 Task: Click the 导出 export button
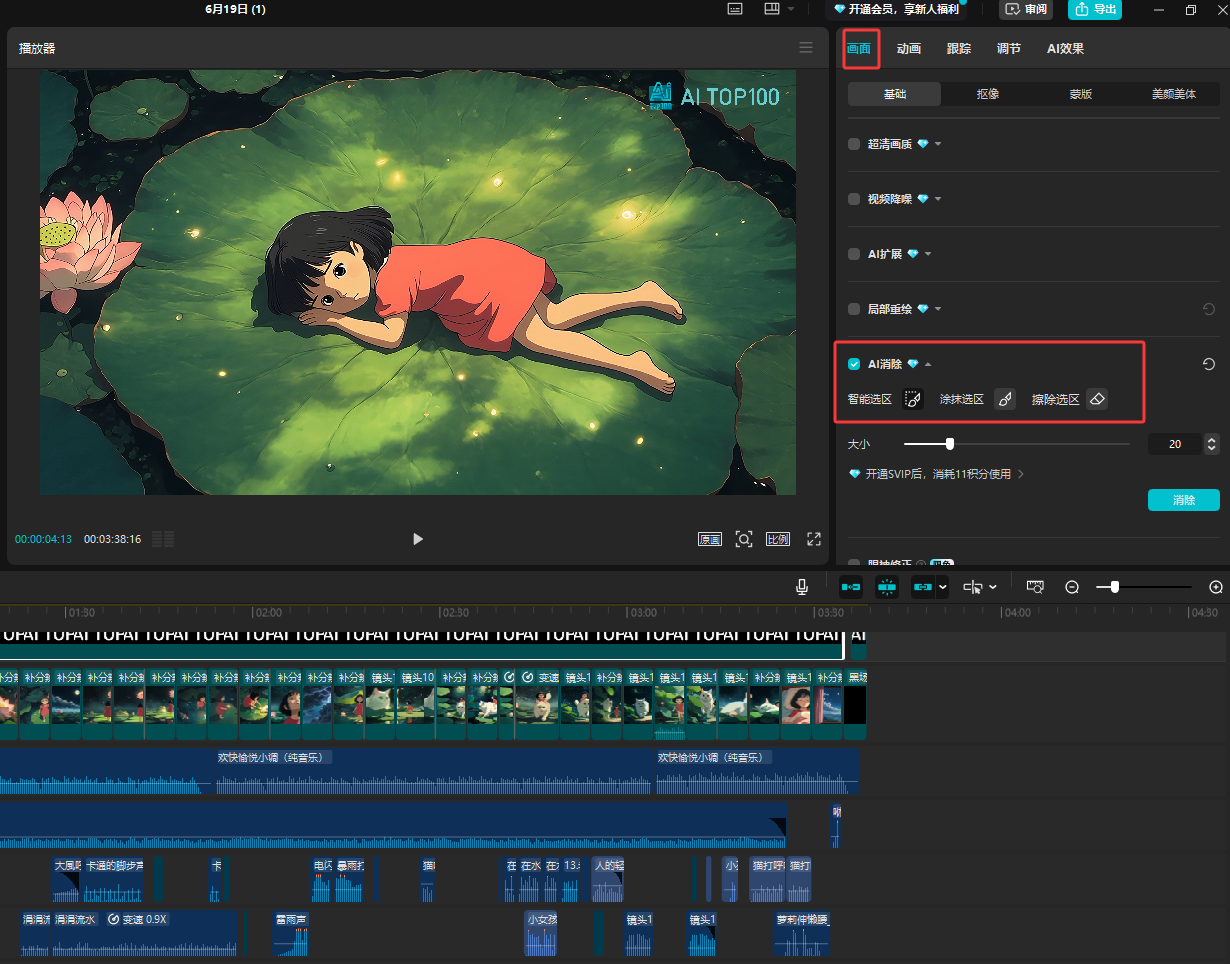(x=1095, y=9)
